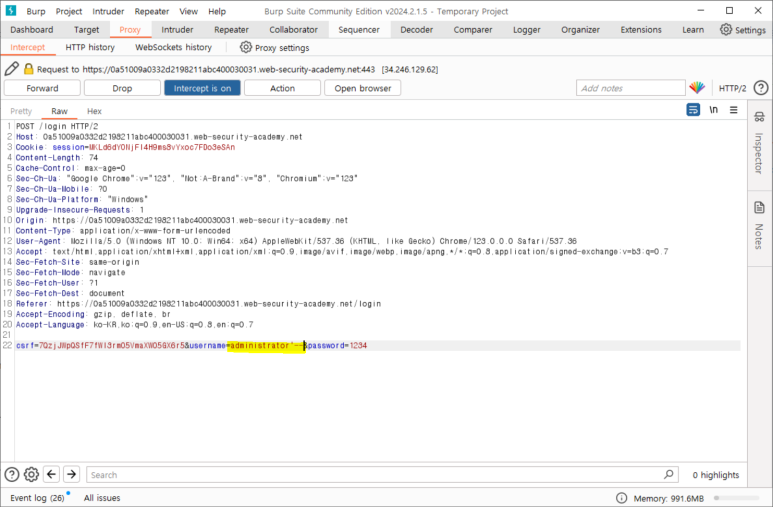The image size is (773, 507).
Task: Switch to the Dashboard tab
Action: tap(32, 30)
